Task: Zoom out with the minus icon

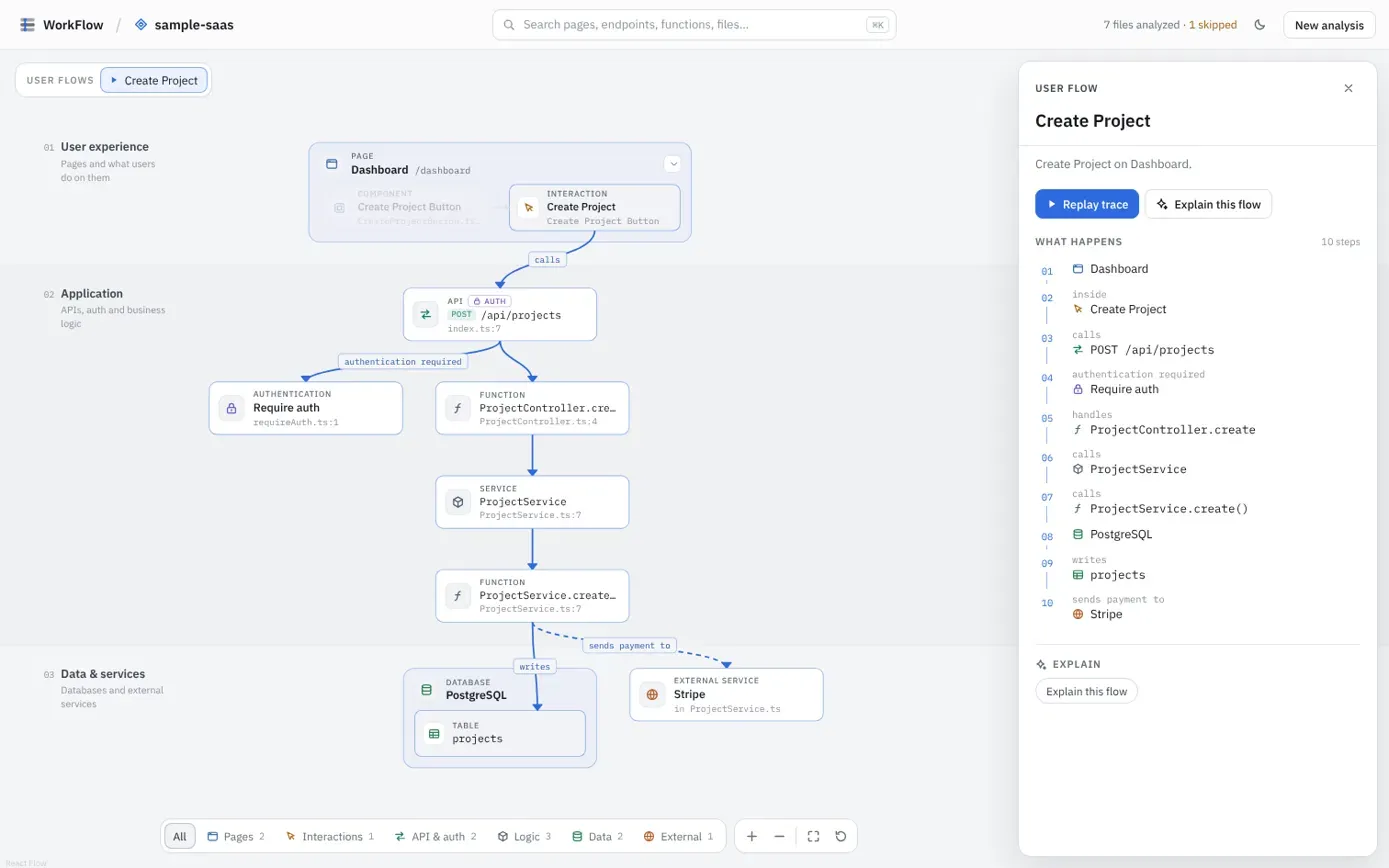Action: click(779, 836)
